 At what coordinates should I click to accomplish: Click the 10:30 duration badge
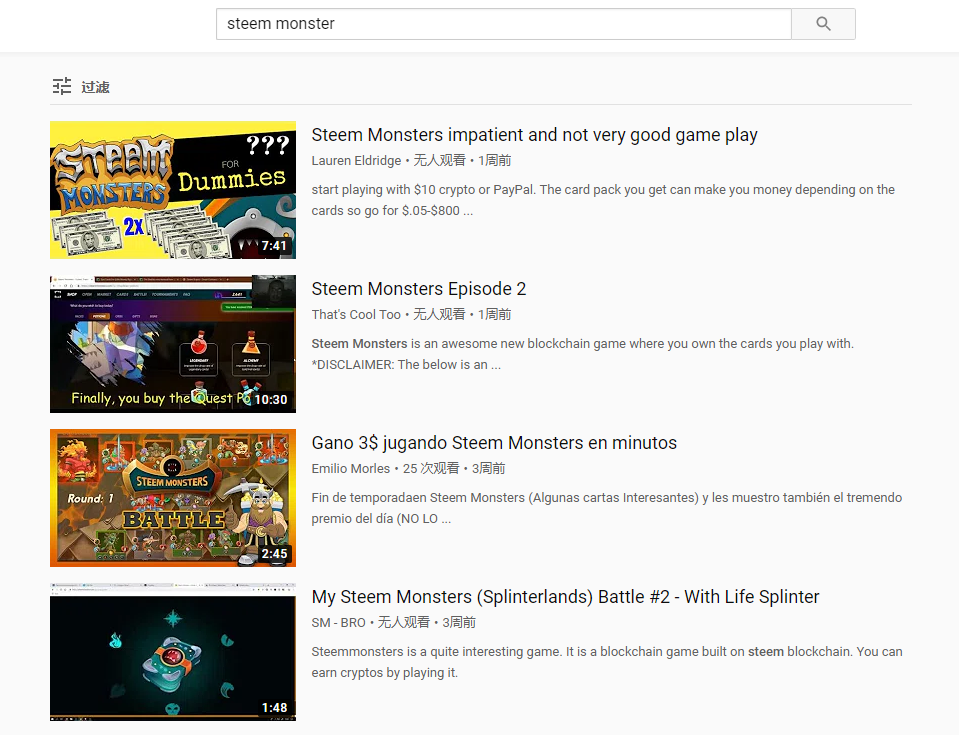271,400
